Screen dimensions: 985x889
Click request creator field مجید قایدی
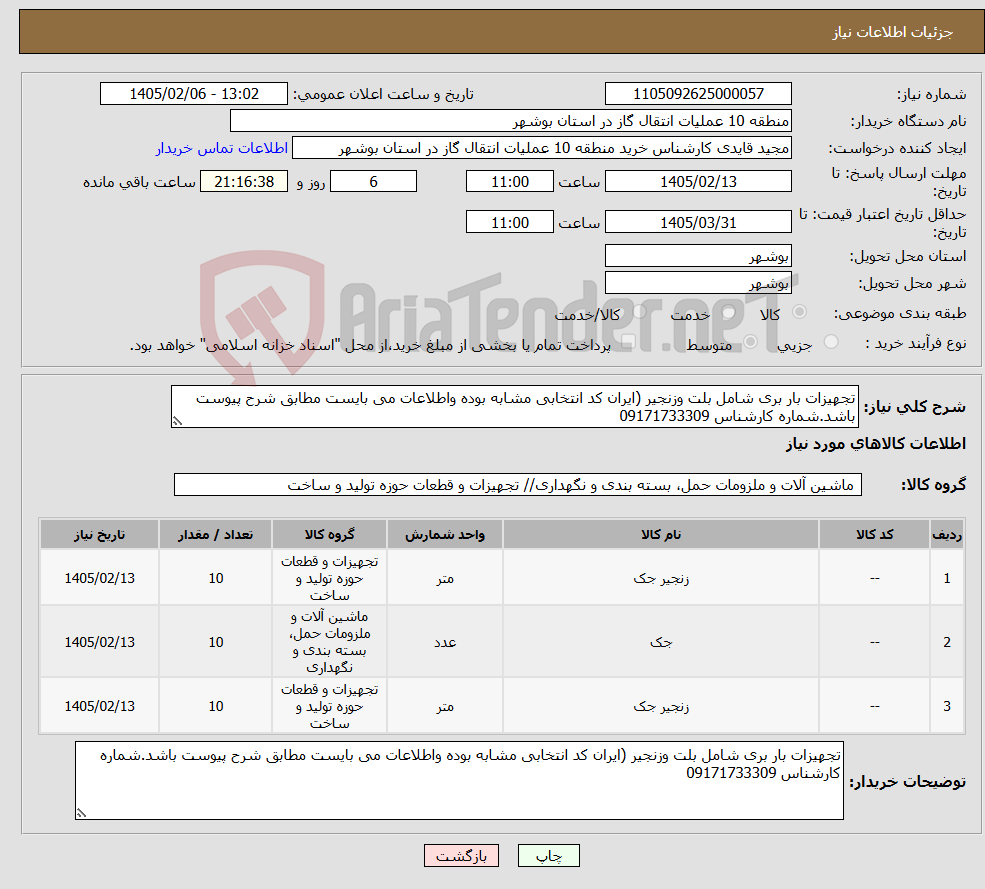tap(541, 148)
